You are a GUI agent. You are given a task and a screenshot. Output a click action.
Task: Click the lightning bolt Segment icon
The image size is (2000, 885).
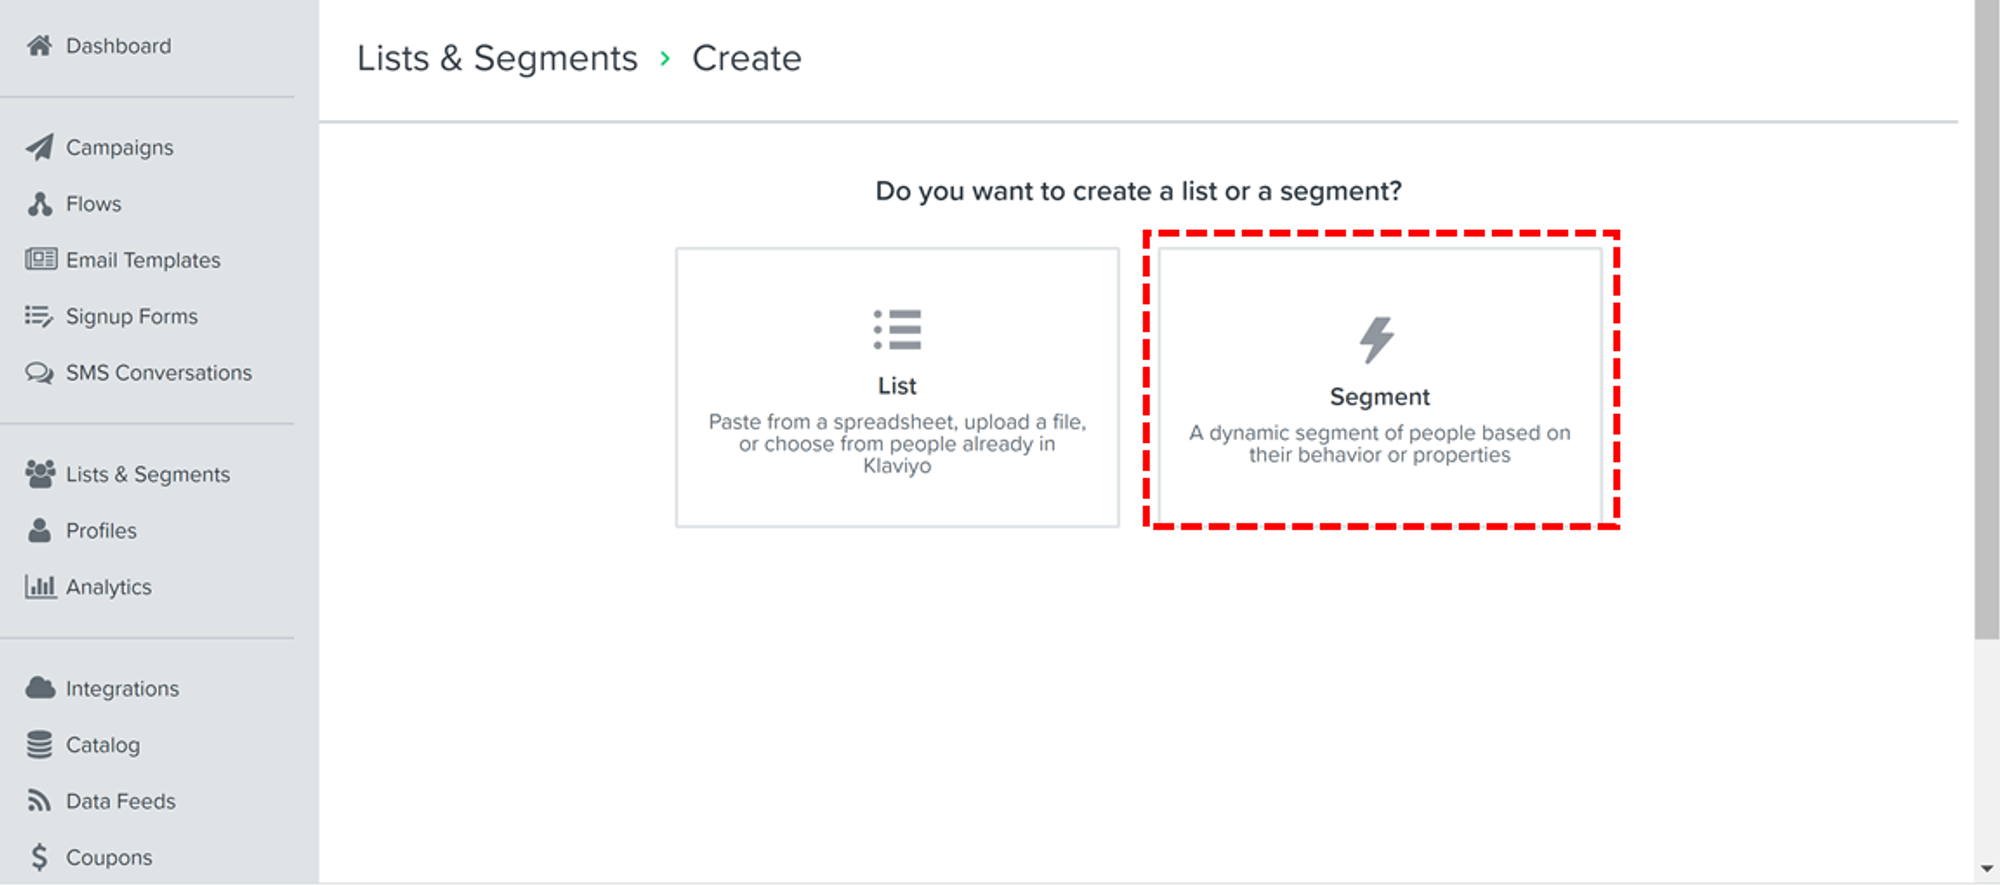click(1377, 339)
